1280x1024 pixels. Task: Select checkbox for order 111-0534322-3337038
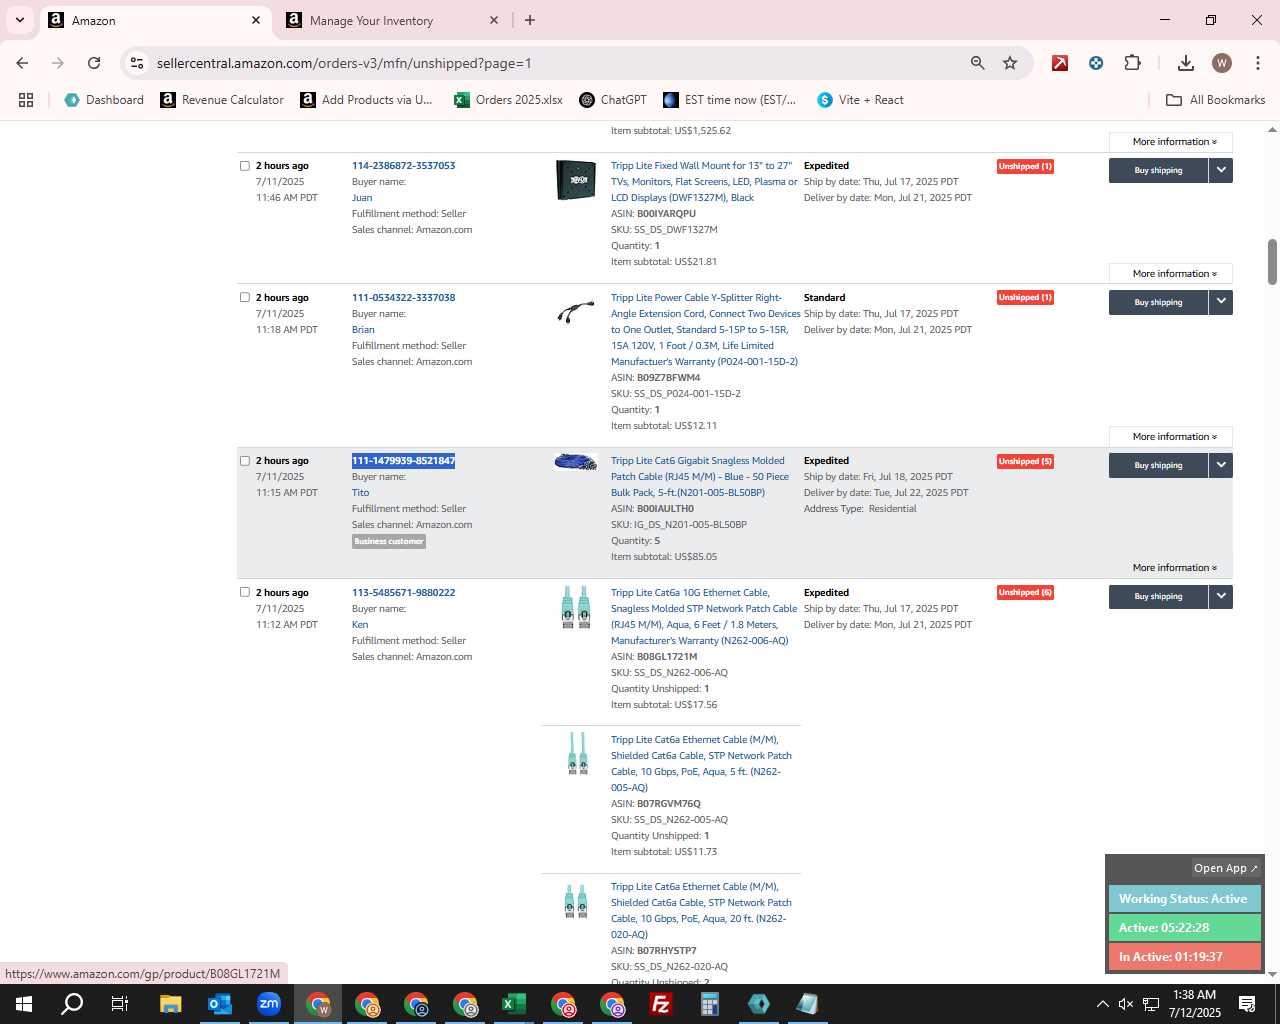click(245, 298)
